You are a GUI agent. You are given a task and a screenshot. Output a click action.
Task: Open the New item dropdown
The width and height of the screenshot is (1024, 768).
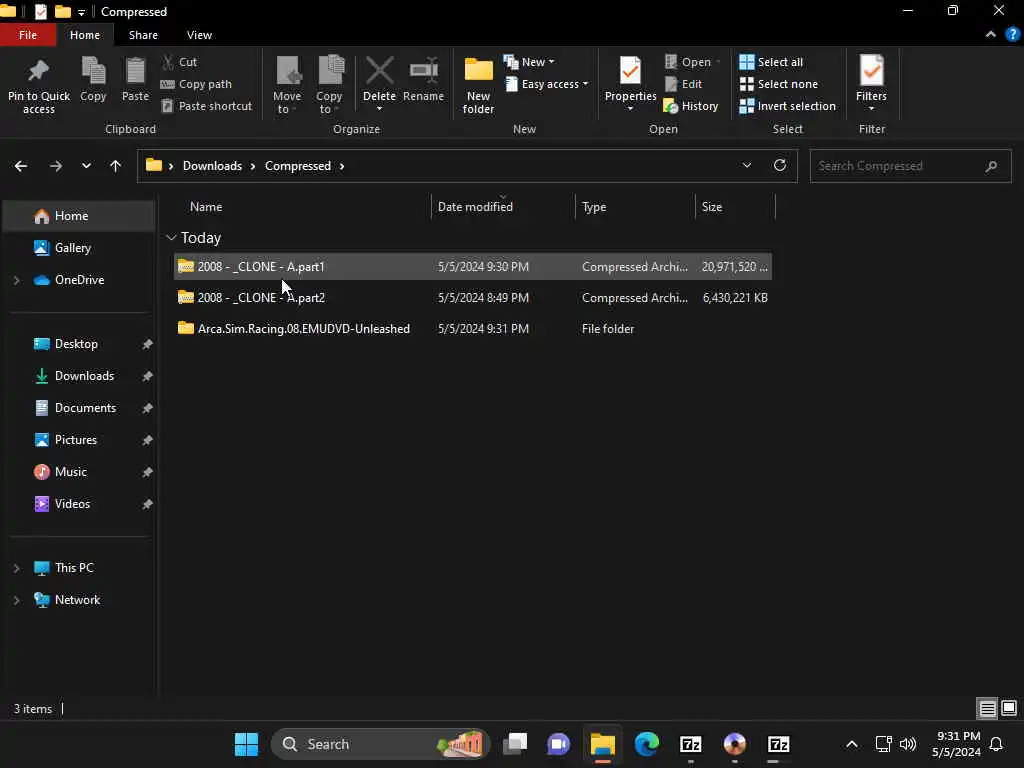tap(529, 62)
